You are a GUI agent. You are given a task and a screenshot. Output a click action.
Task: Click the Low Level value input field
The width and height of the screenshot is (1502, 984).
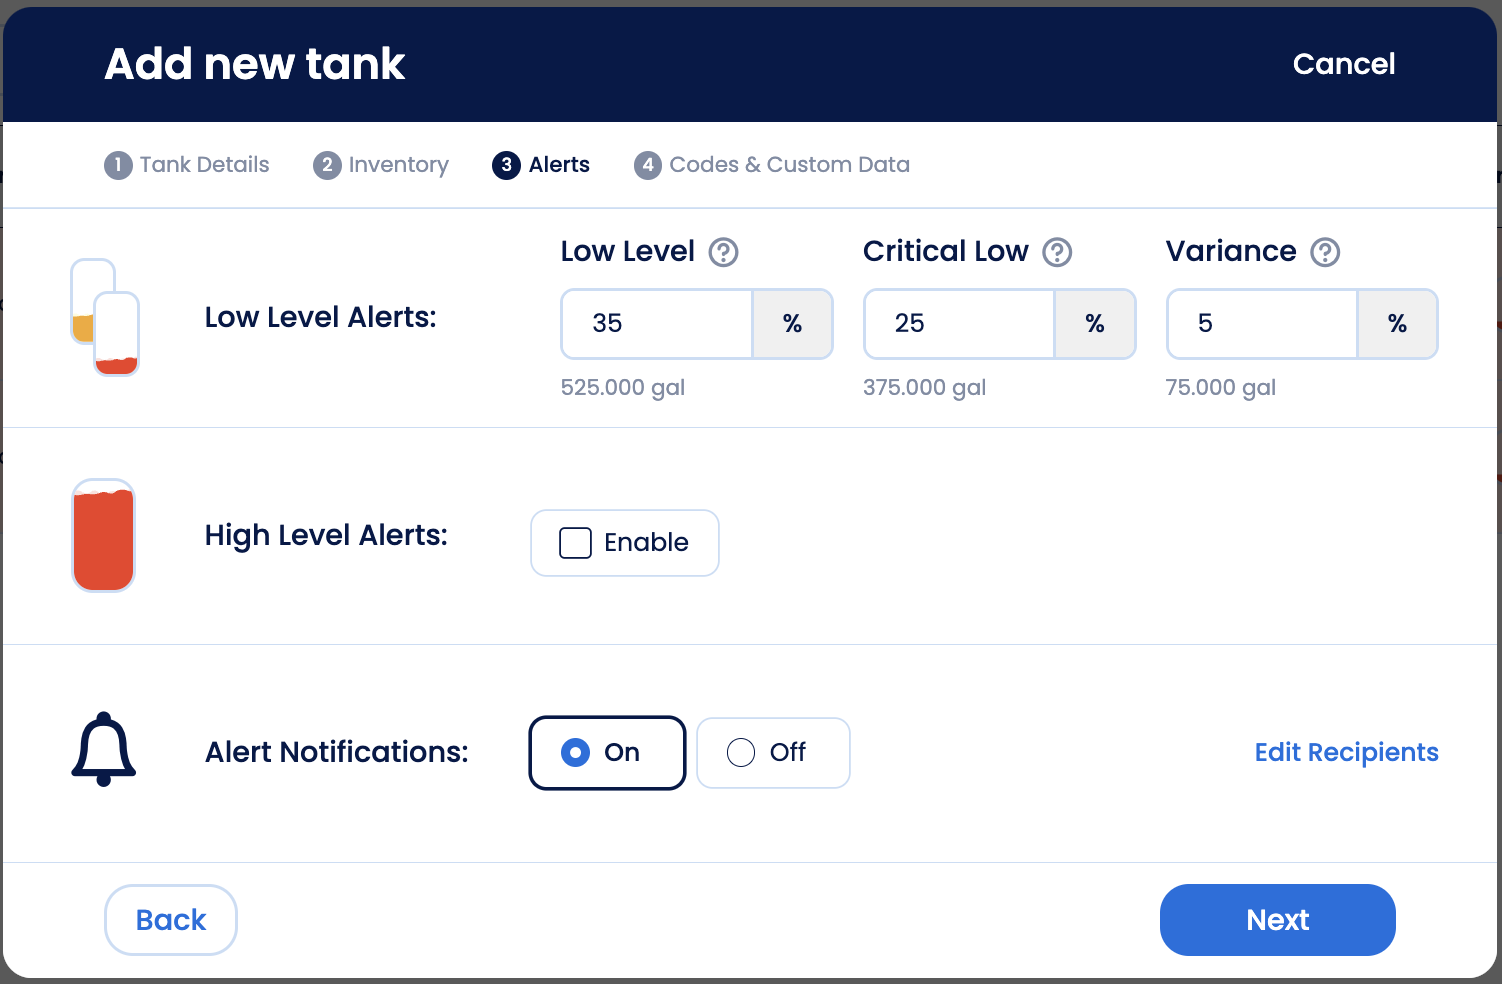(x=657, y=324)
